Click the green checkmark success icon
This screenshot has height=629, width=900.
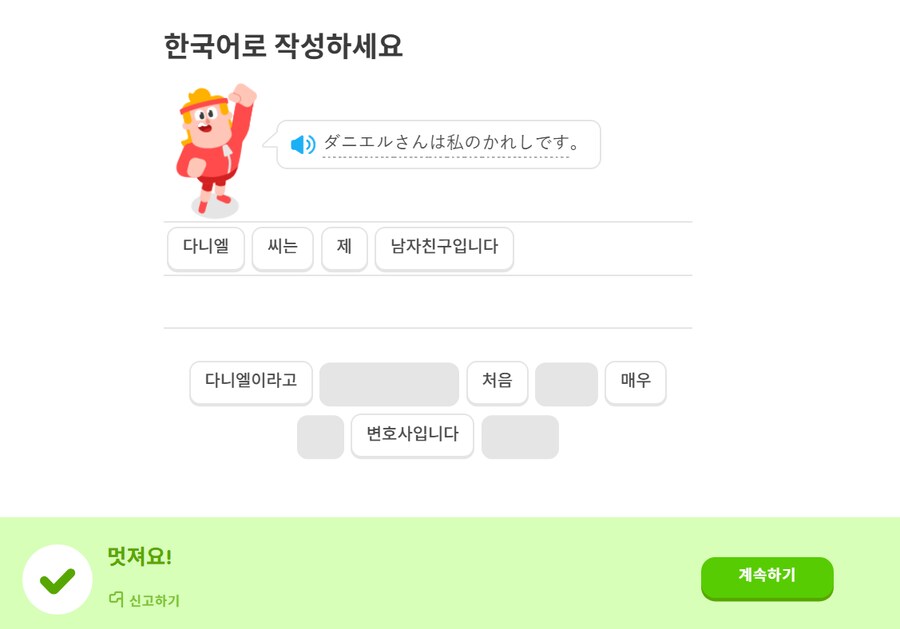pos(57,579)
